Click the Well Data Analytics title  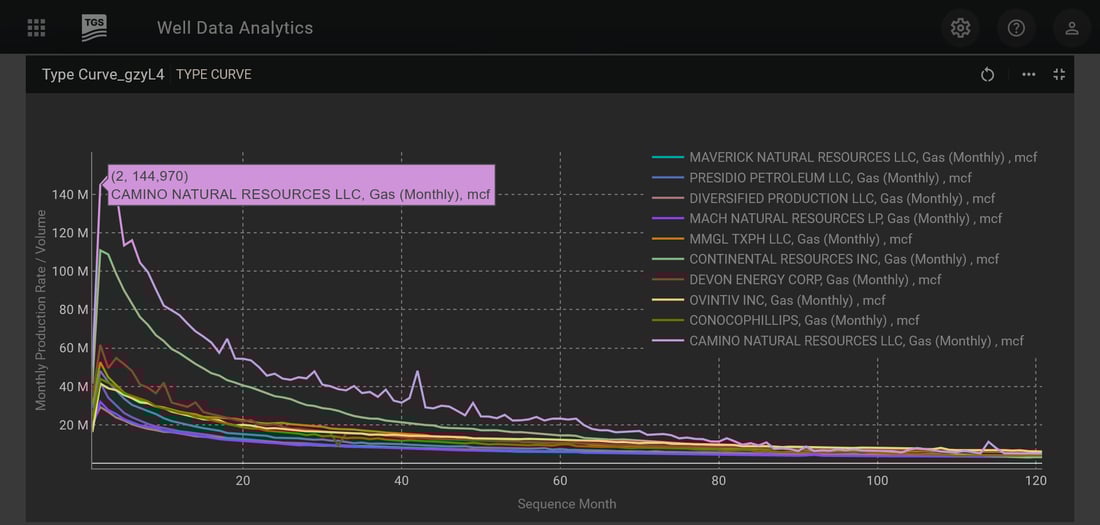(x=235, y=28)
